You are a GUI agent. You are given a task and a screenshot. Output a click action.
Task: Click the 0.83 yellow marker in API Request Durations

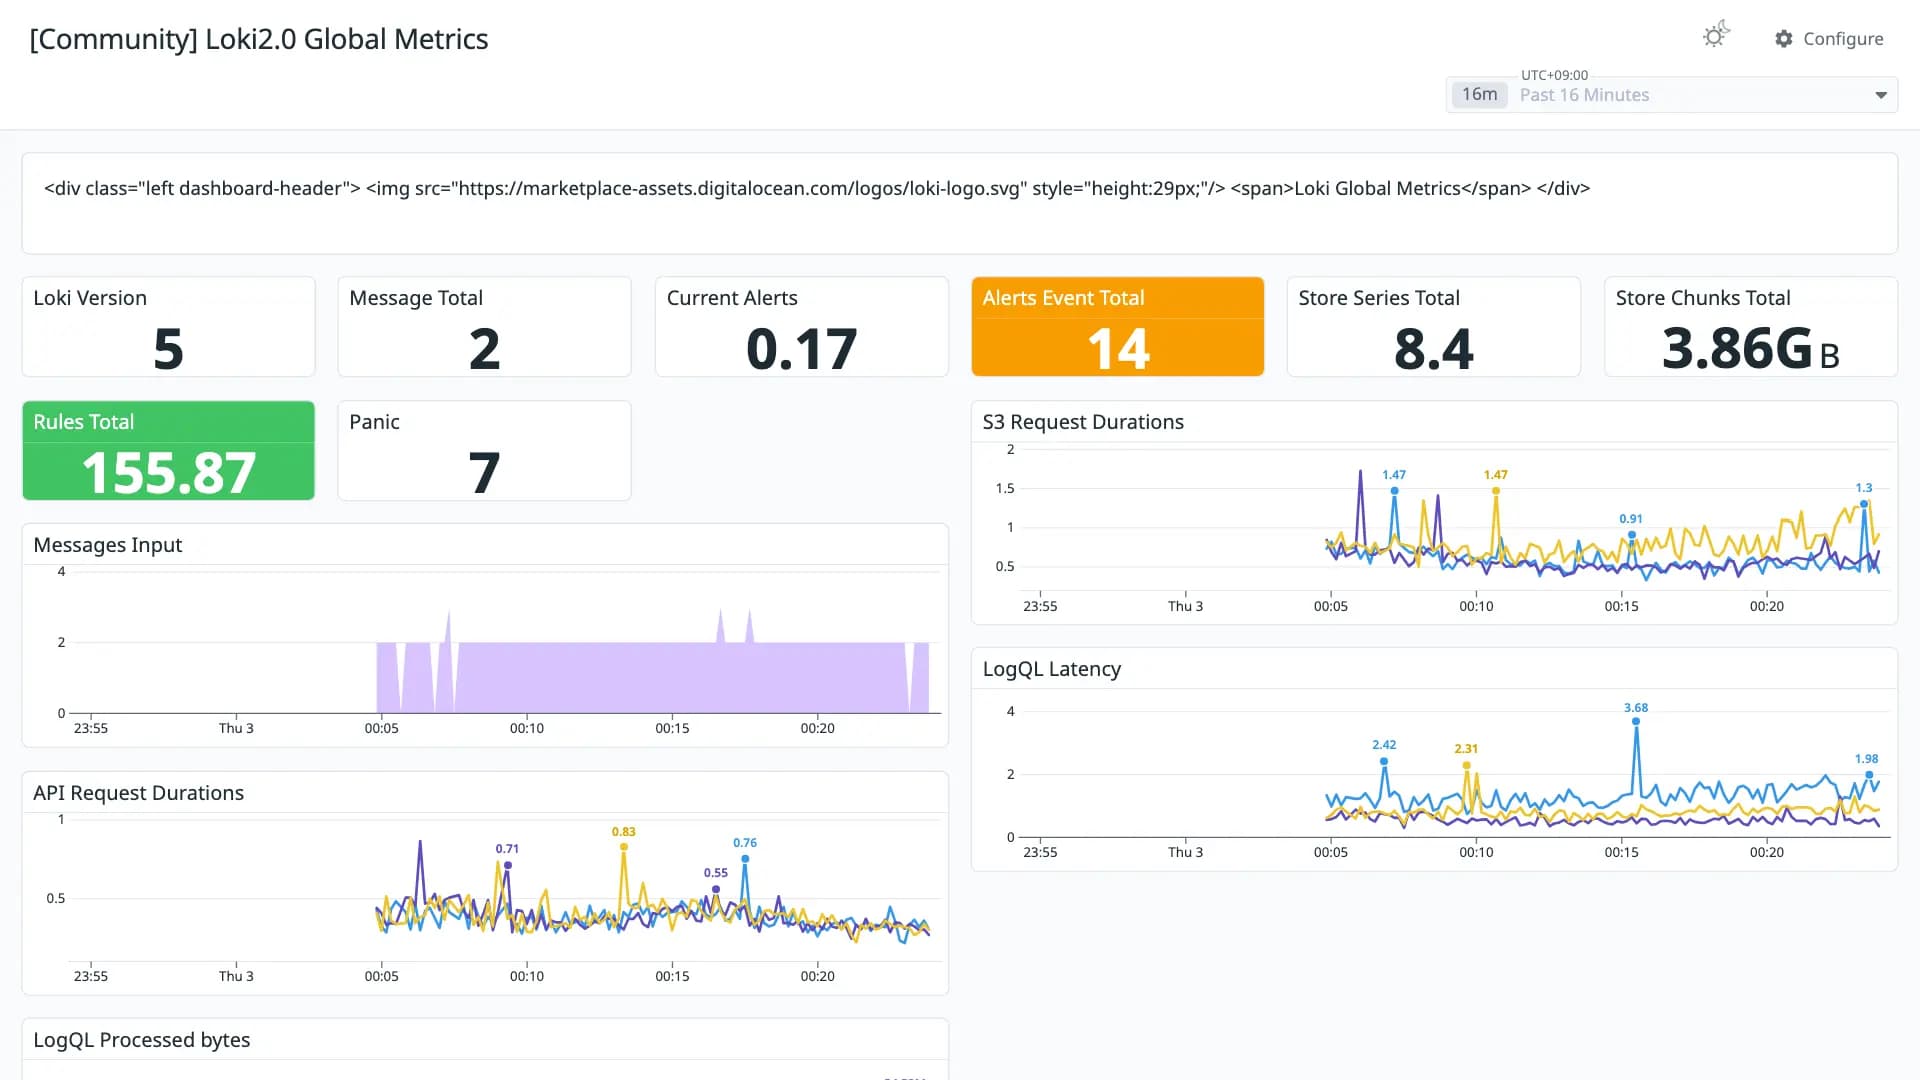pos(624,847)
